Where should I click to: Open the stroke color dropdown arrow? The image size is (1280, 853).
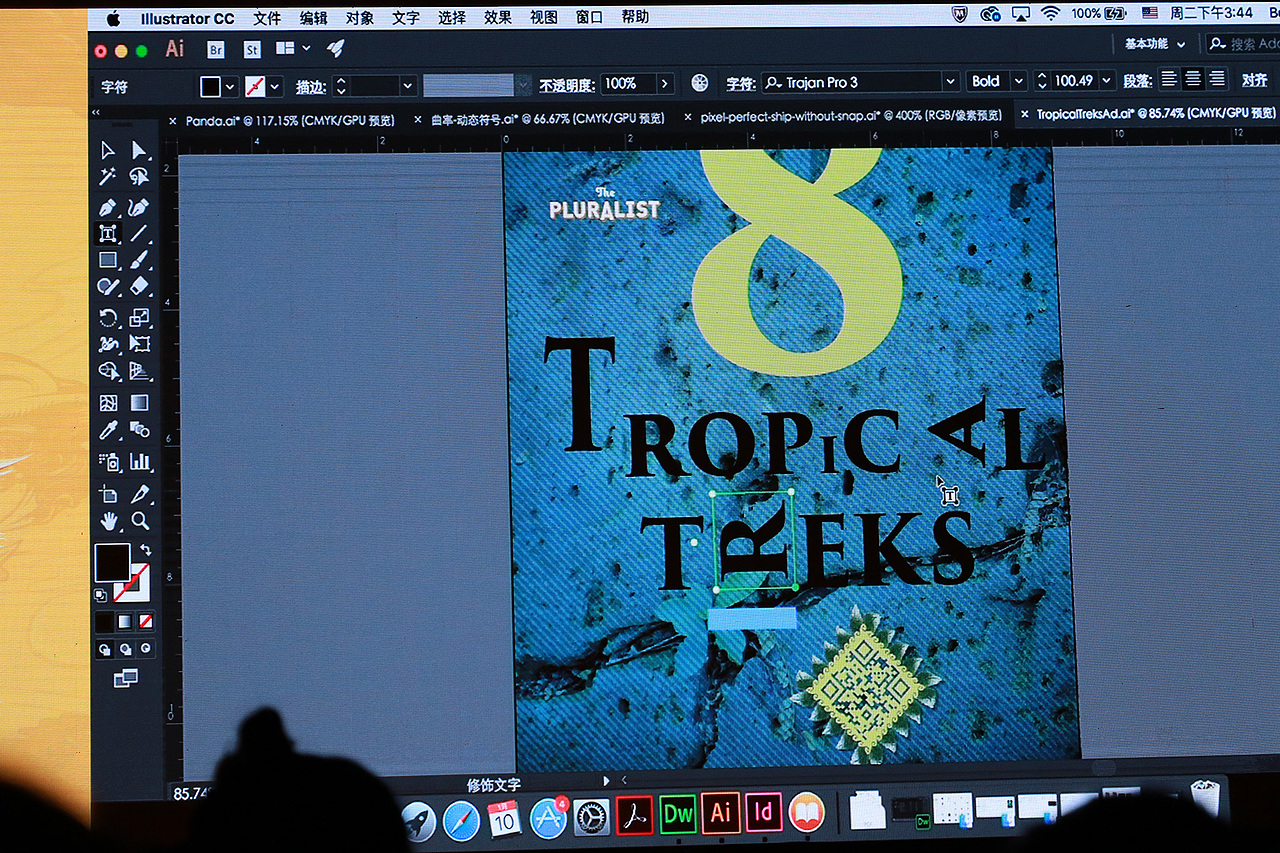click(x=275, y=87)
